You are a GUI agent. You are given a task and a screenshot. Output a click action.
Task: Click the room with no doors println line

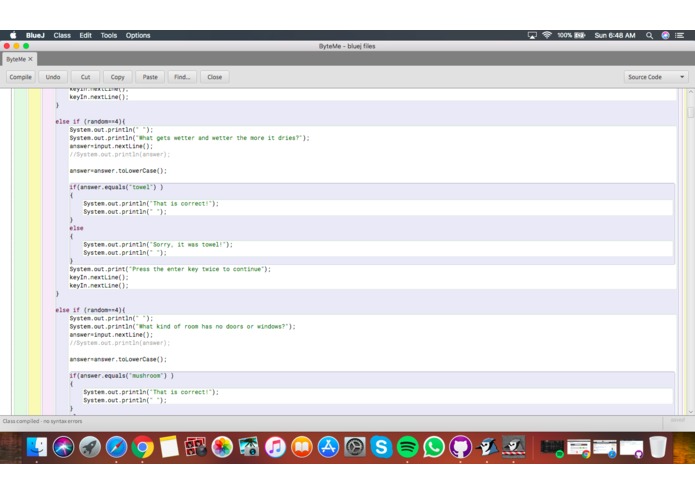click(182, 326)
